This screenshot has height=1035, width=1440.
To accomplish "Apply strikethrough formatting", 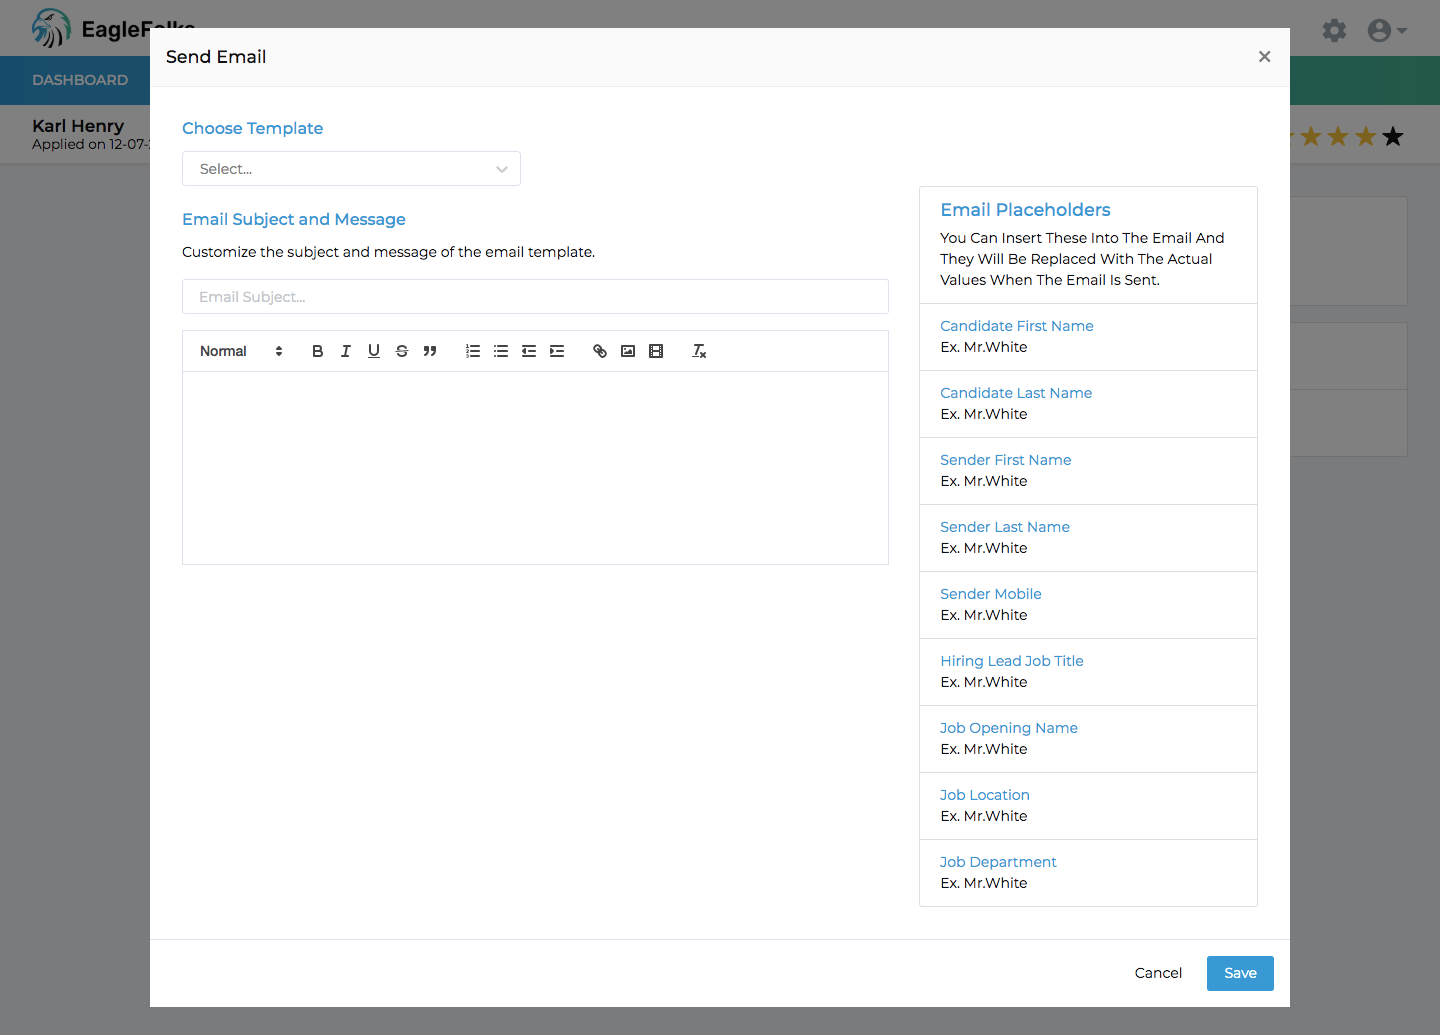I will click(402, 351).
